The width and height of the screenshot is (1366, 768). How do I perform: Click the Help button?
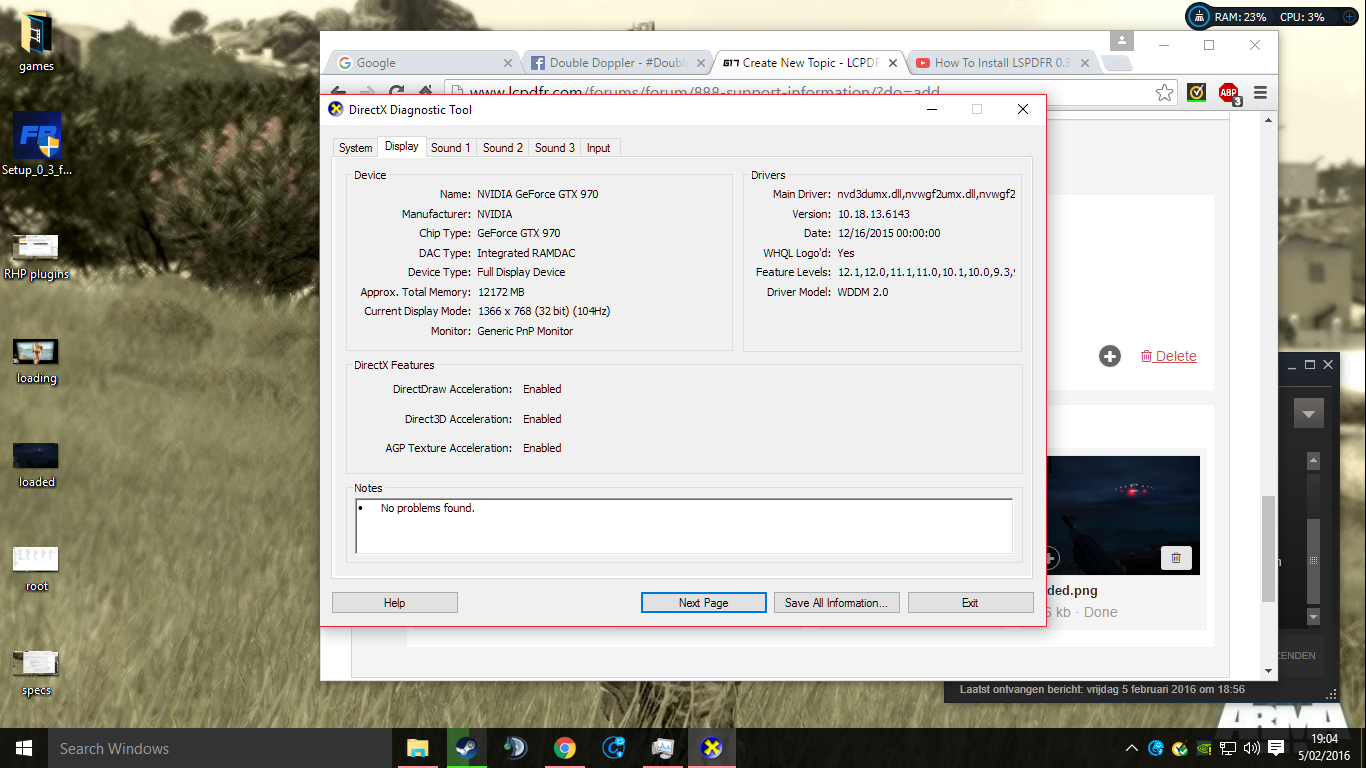(x=395, y=603)
